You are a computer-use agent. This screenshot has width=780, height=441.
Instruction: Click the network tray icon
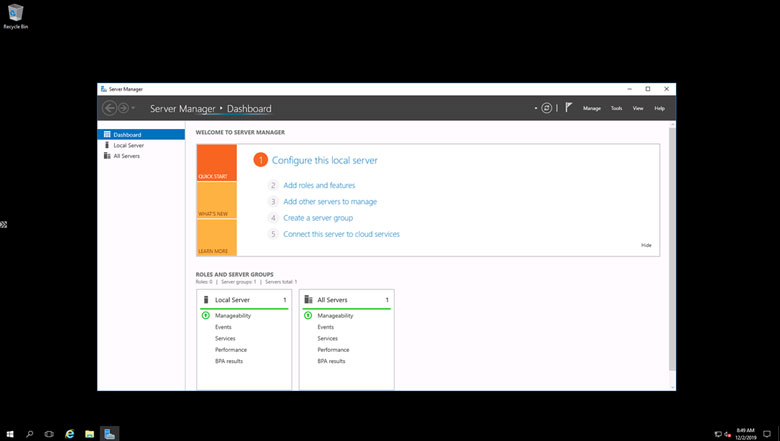[718, 434]
